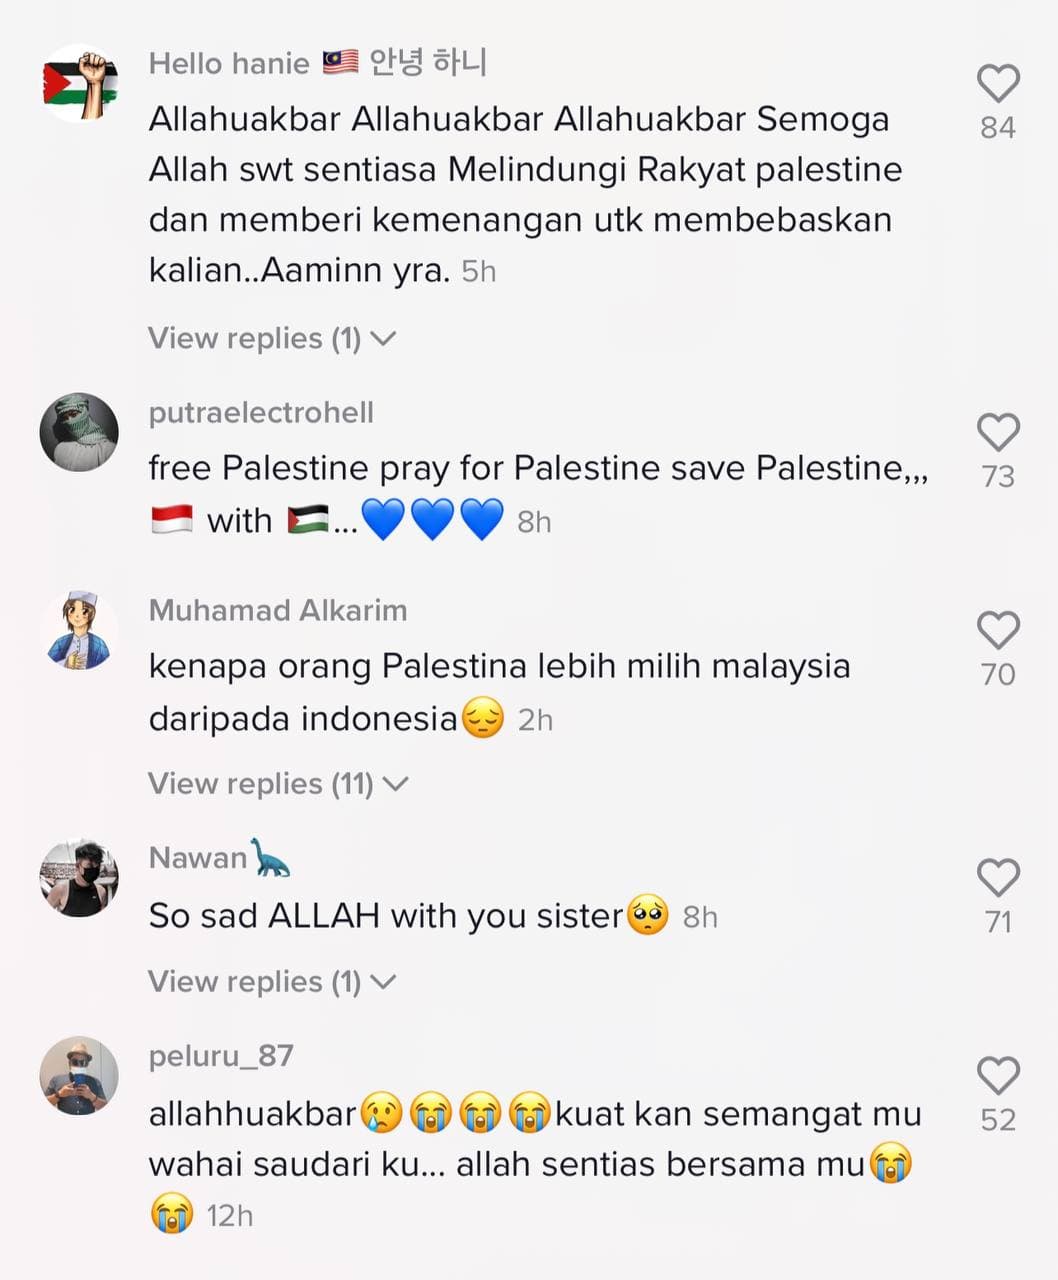Screen dimensions: 1058x1280
Task: Expand View replies (11) under Muhamad Alkarim's comment
Action: 279,783
